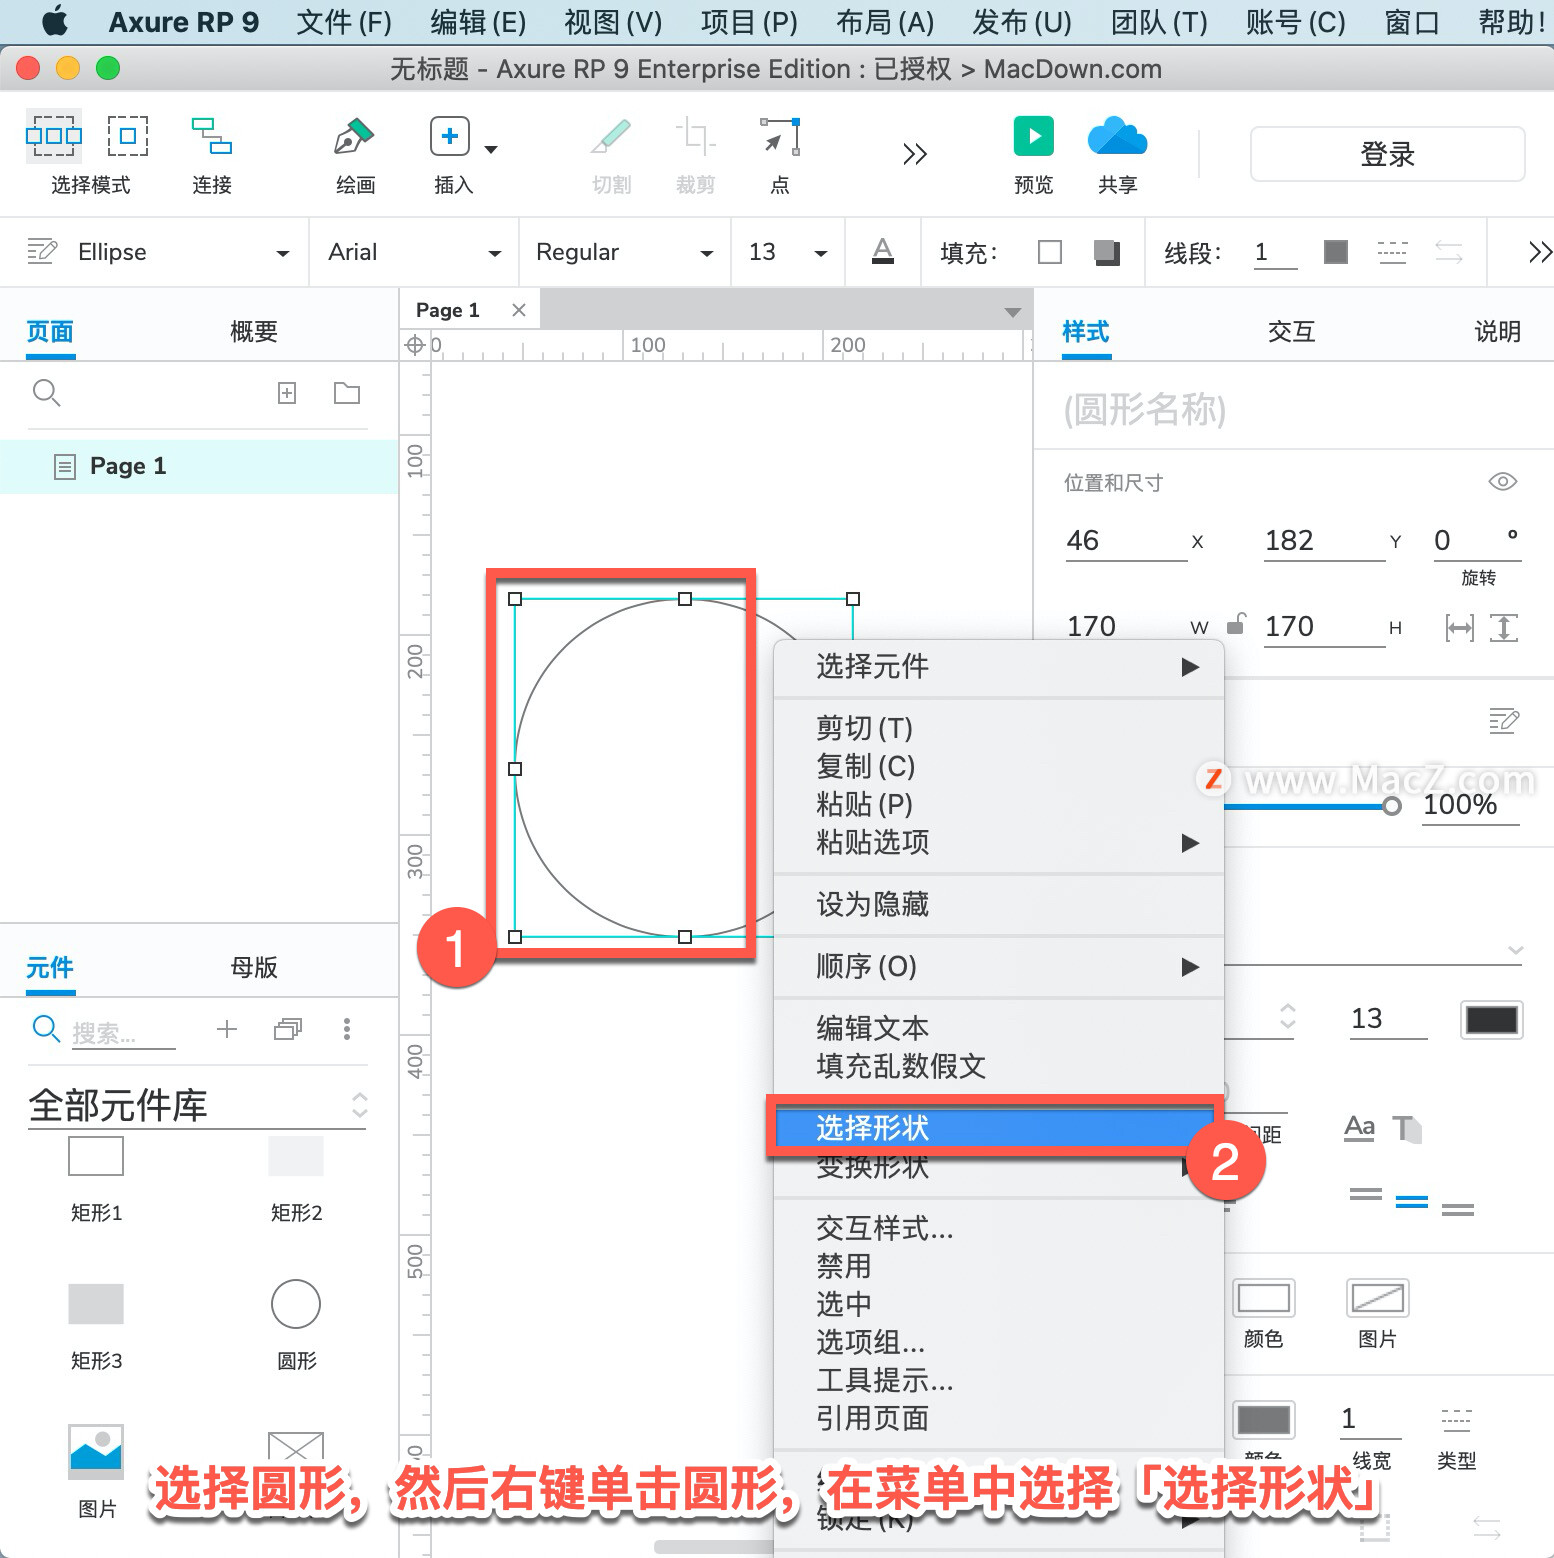
Task: Click the Y position field 182
Action: click(1324, 541)
